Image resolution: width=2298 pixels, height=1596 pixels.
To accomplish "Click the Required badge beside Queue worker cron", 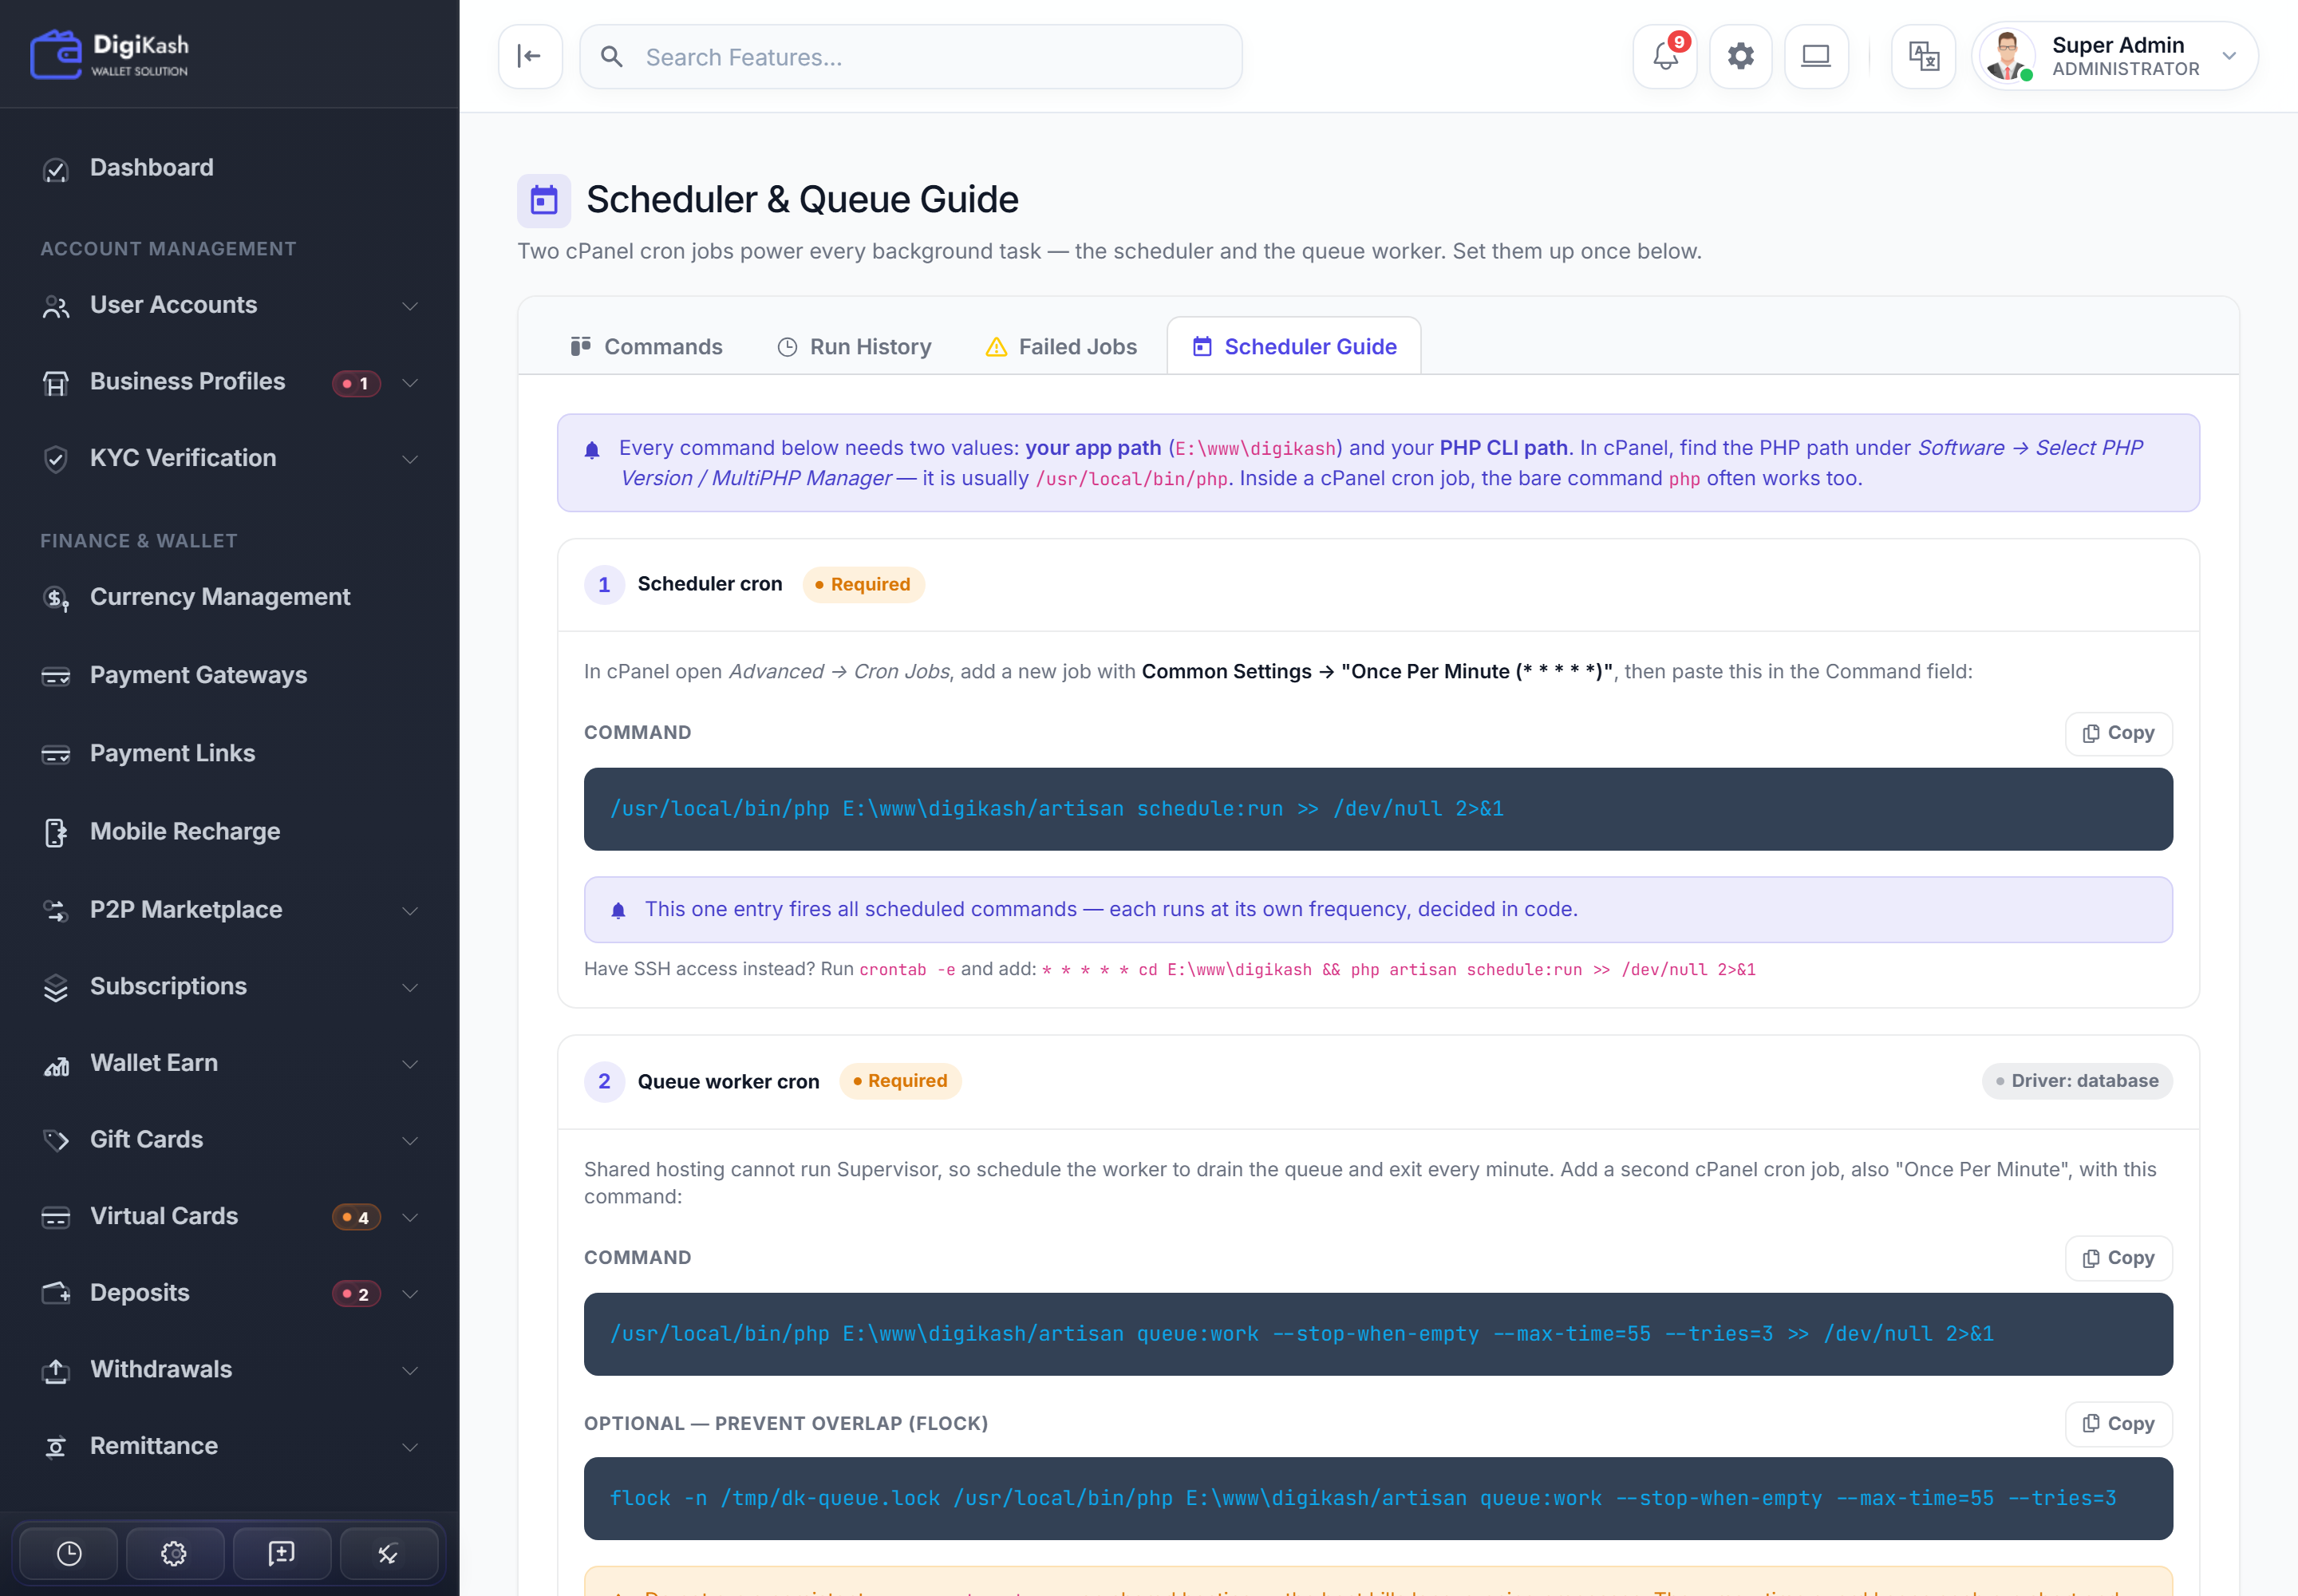I will pyautogui.click(x=900, y=1081).
